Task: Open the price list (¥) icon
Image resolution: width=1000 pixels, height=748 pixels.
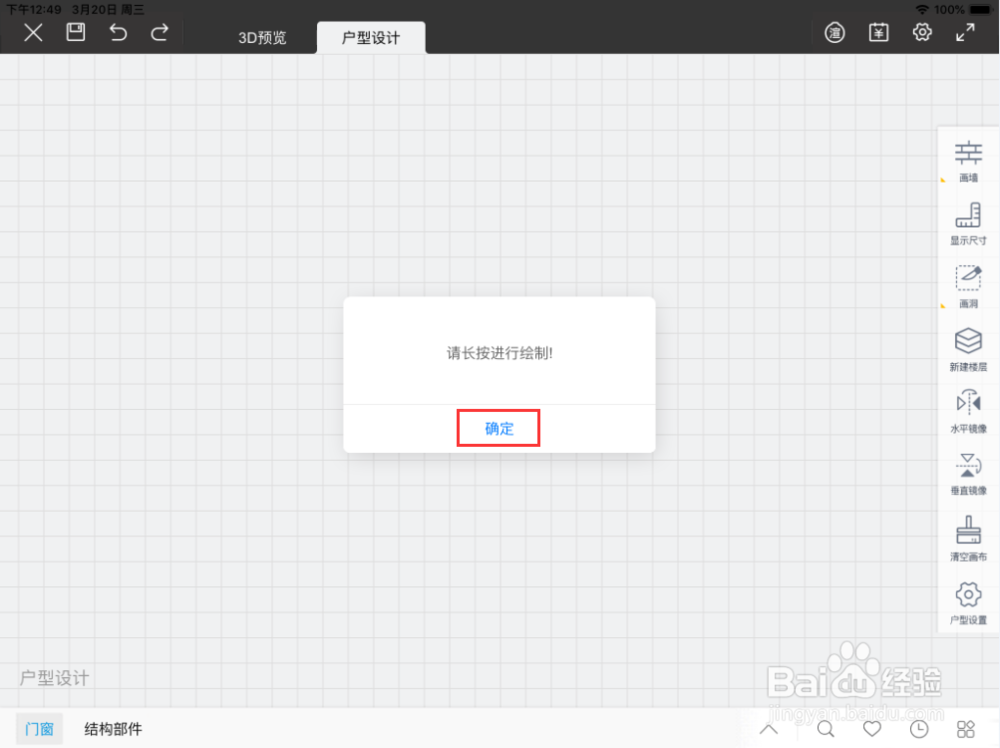Action: tap(879, 33)
